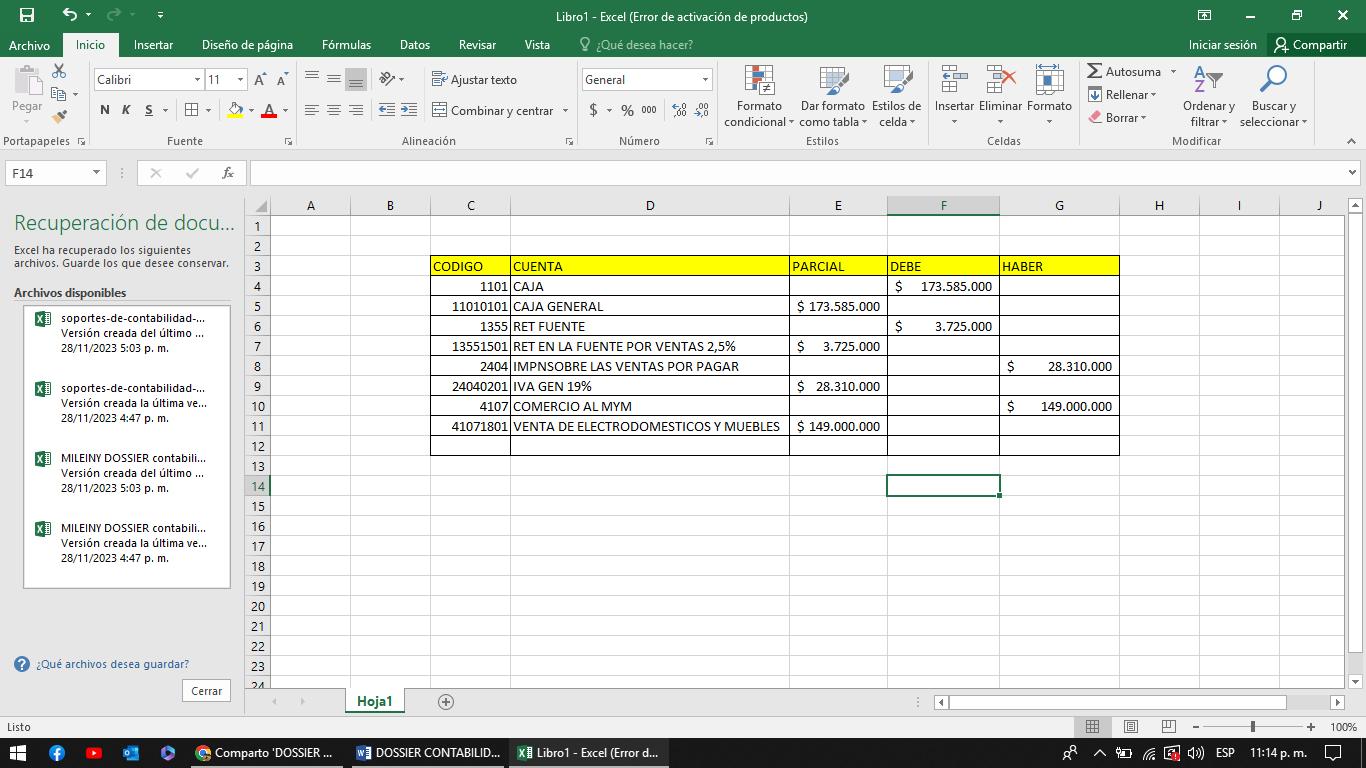Click the Format Painter brush icon

point(59,117)
